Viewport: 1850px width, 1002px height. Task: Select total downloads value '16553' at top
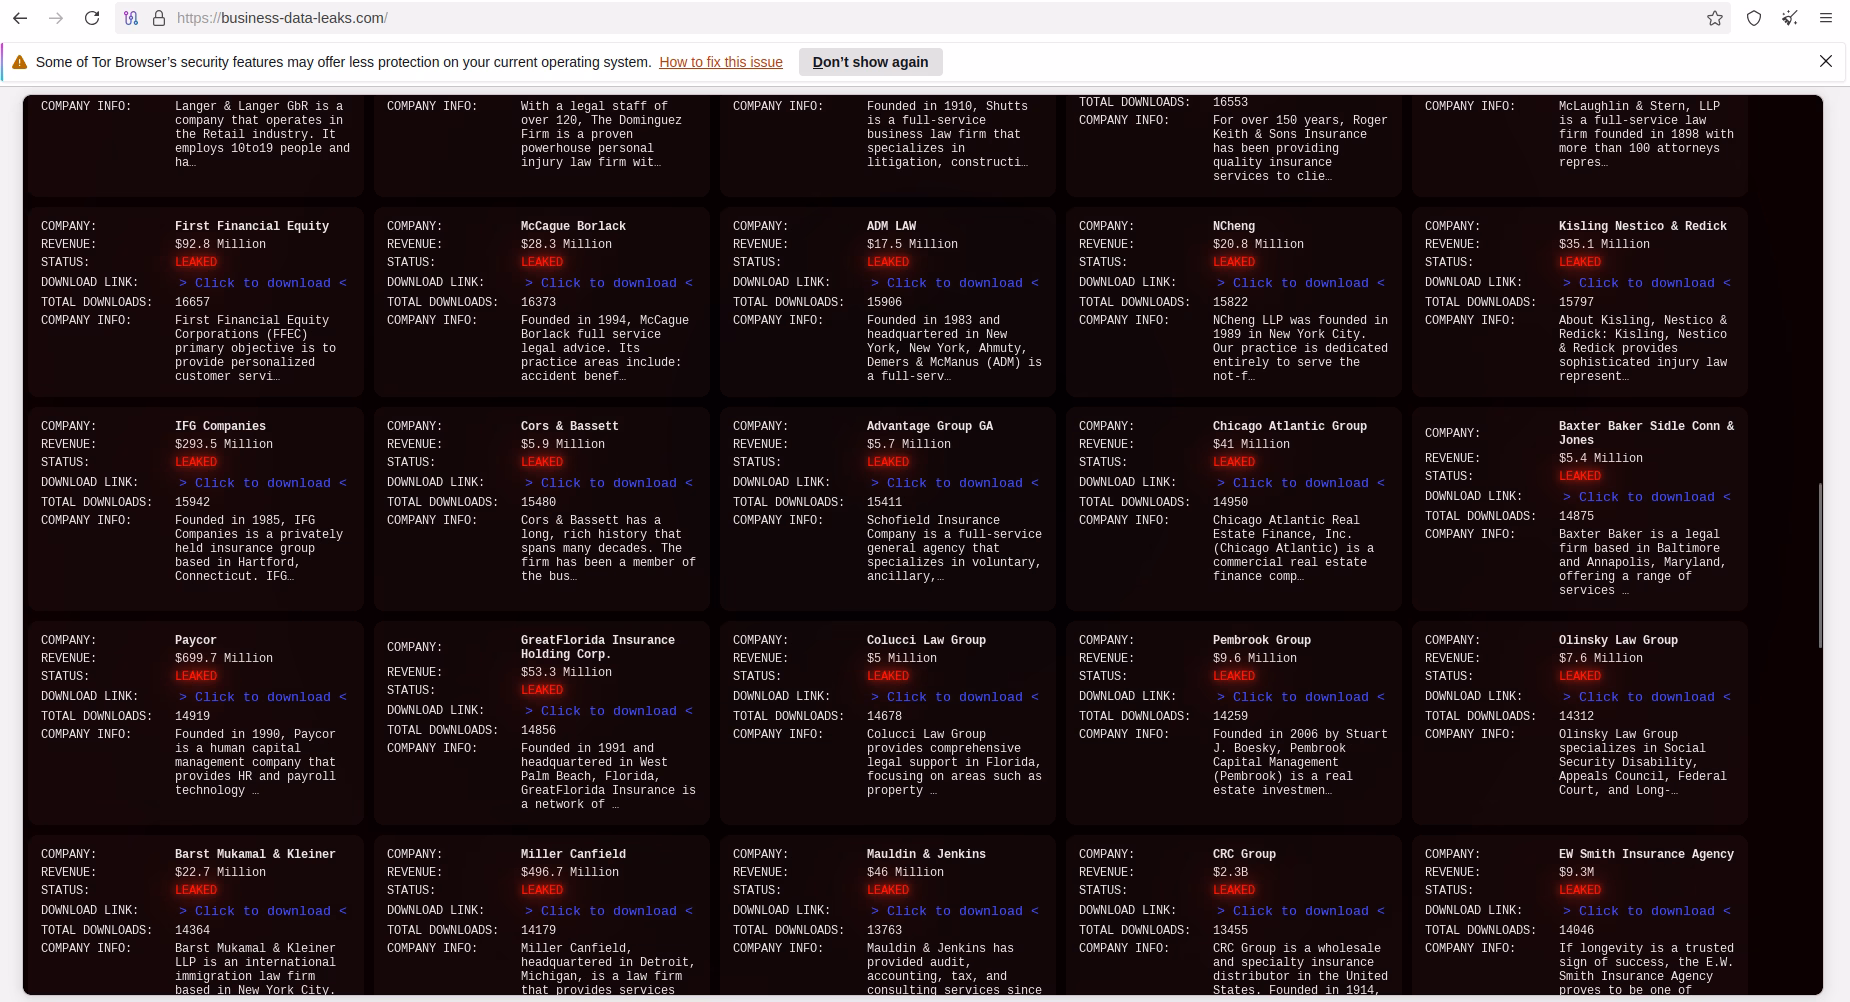coord(1230,102)
